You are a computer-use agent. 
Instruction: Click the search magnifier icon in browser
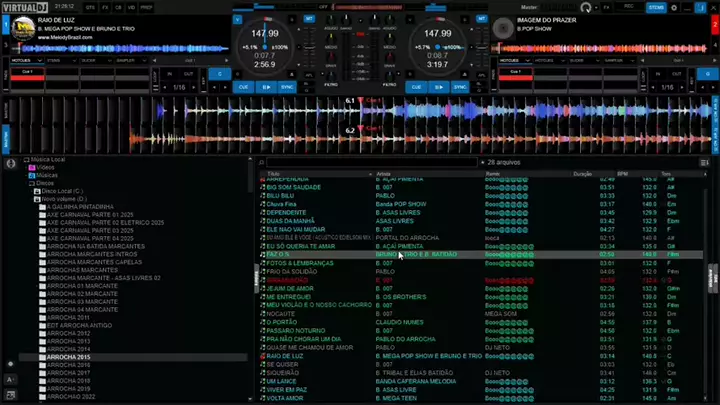[261, 163]
